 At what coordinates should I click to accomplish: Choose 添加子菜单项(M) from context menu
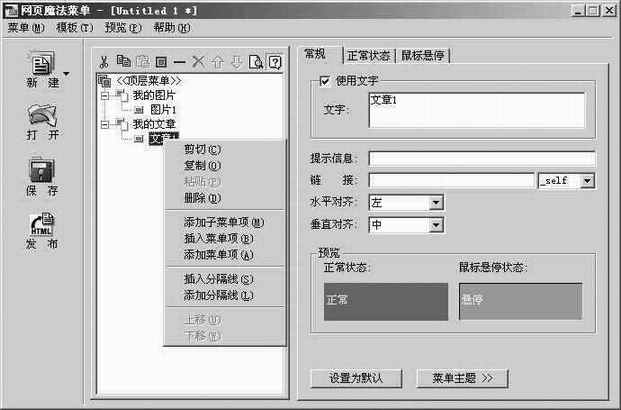click(x=225, y=222)
